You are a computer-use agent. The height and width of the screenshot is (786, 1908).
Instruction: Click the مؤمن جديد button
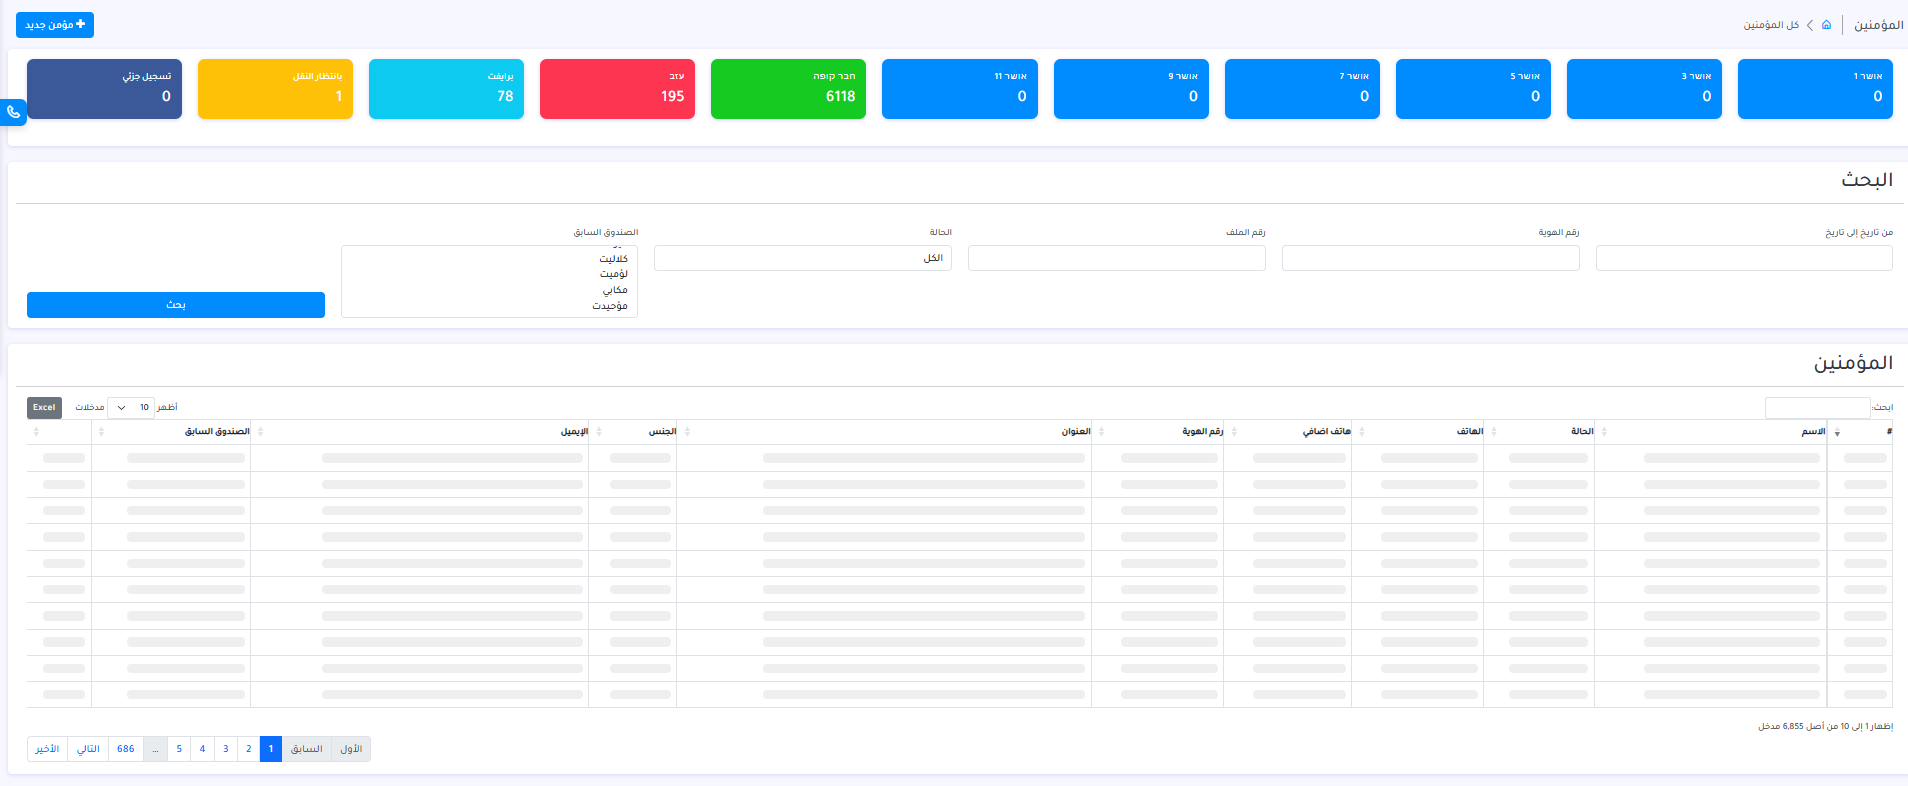[55, 25]
